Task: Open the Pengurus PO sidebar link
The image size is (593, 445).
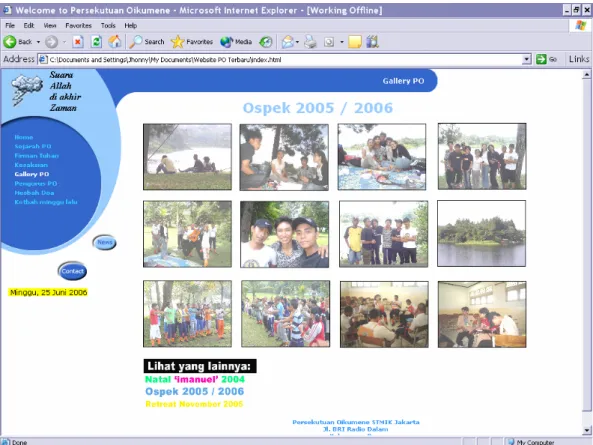Action: (36, 183)
